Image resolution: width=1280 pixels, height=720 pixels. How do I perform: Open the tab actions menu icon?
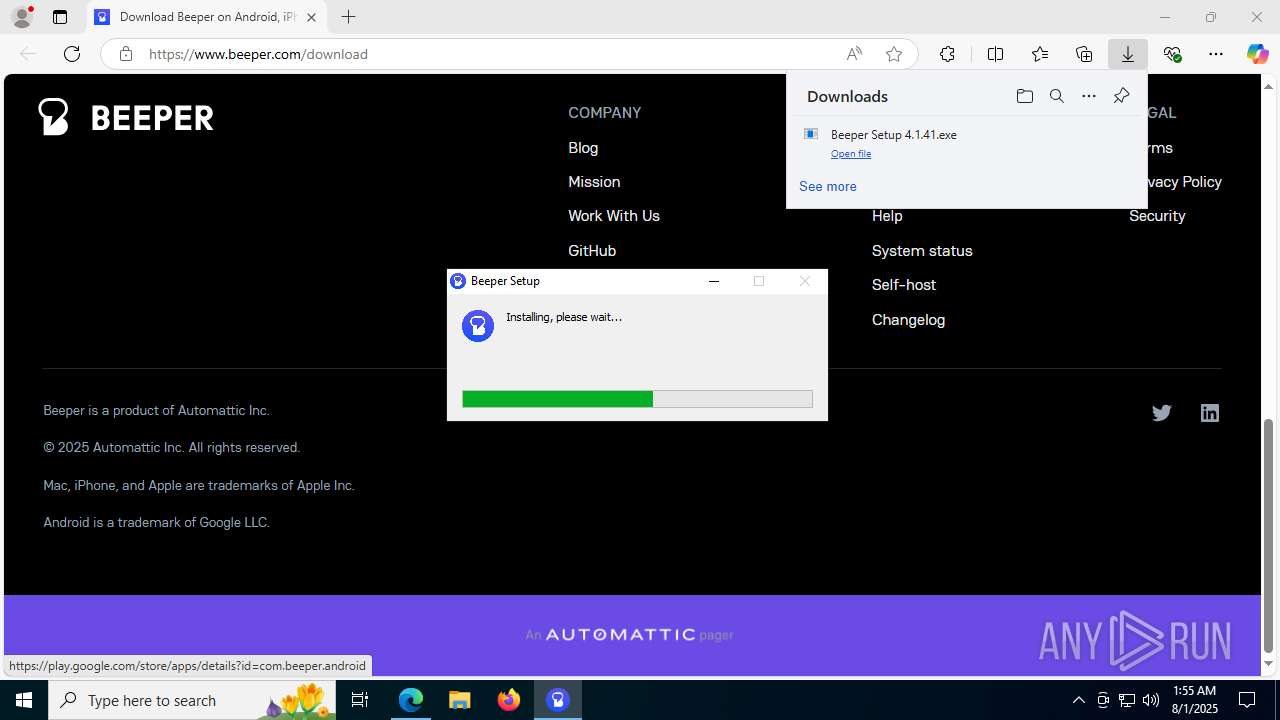tap(60, 17)
